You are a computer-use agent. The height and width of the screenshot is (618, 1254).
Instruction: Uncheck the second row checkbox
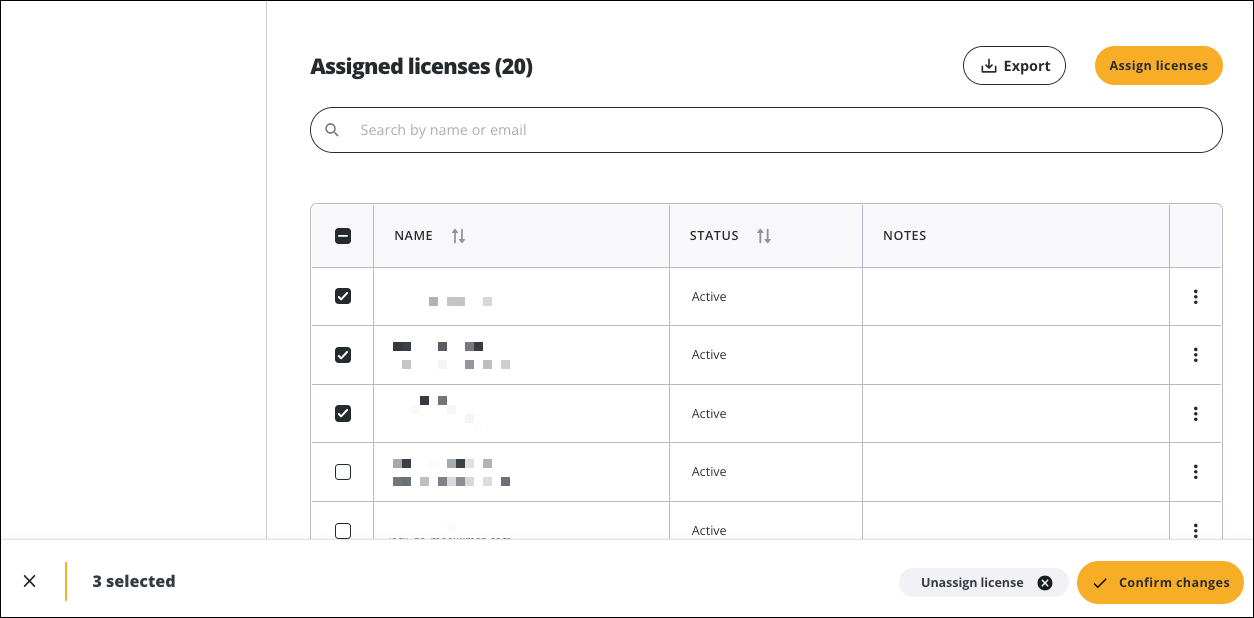343,355
